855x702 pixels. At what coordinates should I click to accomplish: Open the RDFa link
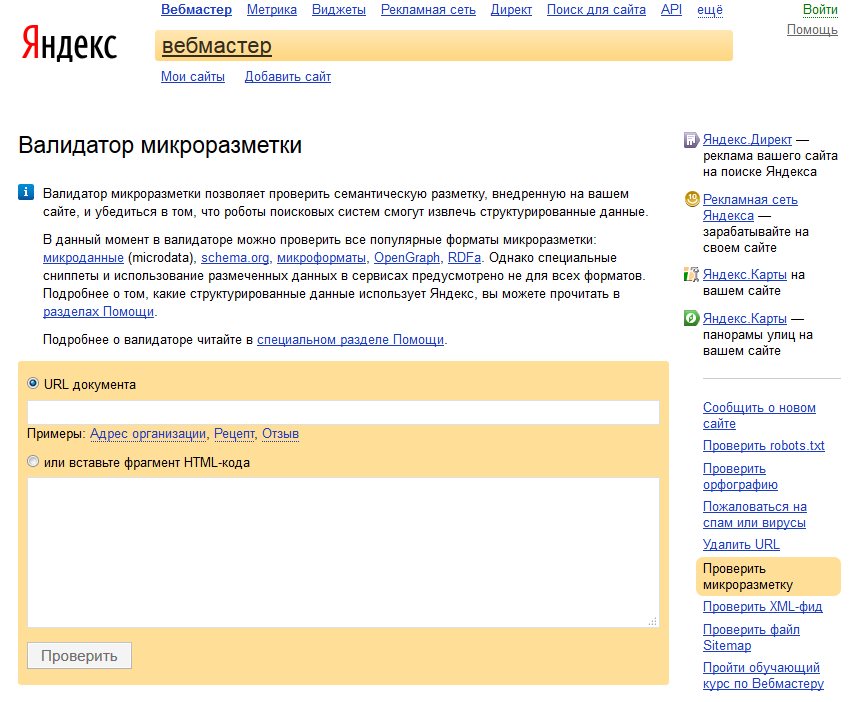pos(464,257)
